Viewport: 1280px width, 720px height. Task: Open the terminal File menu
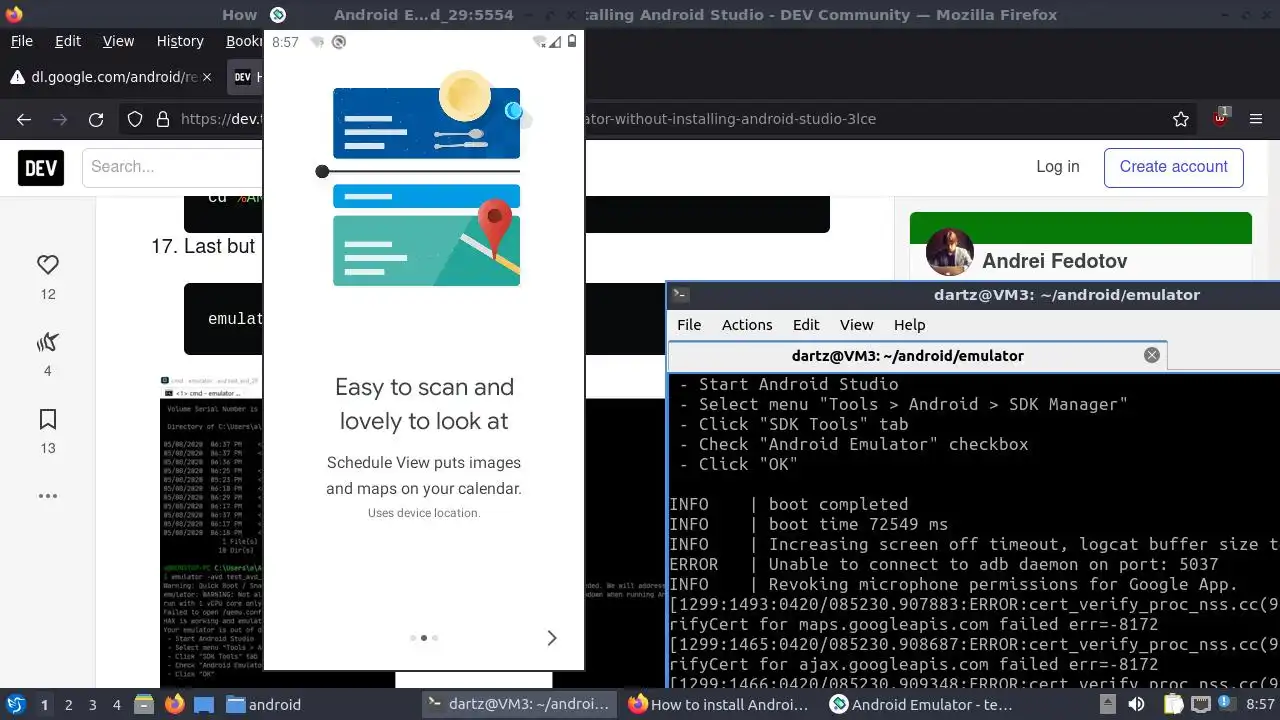click(689, 325)
